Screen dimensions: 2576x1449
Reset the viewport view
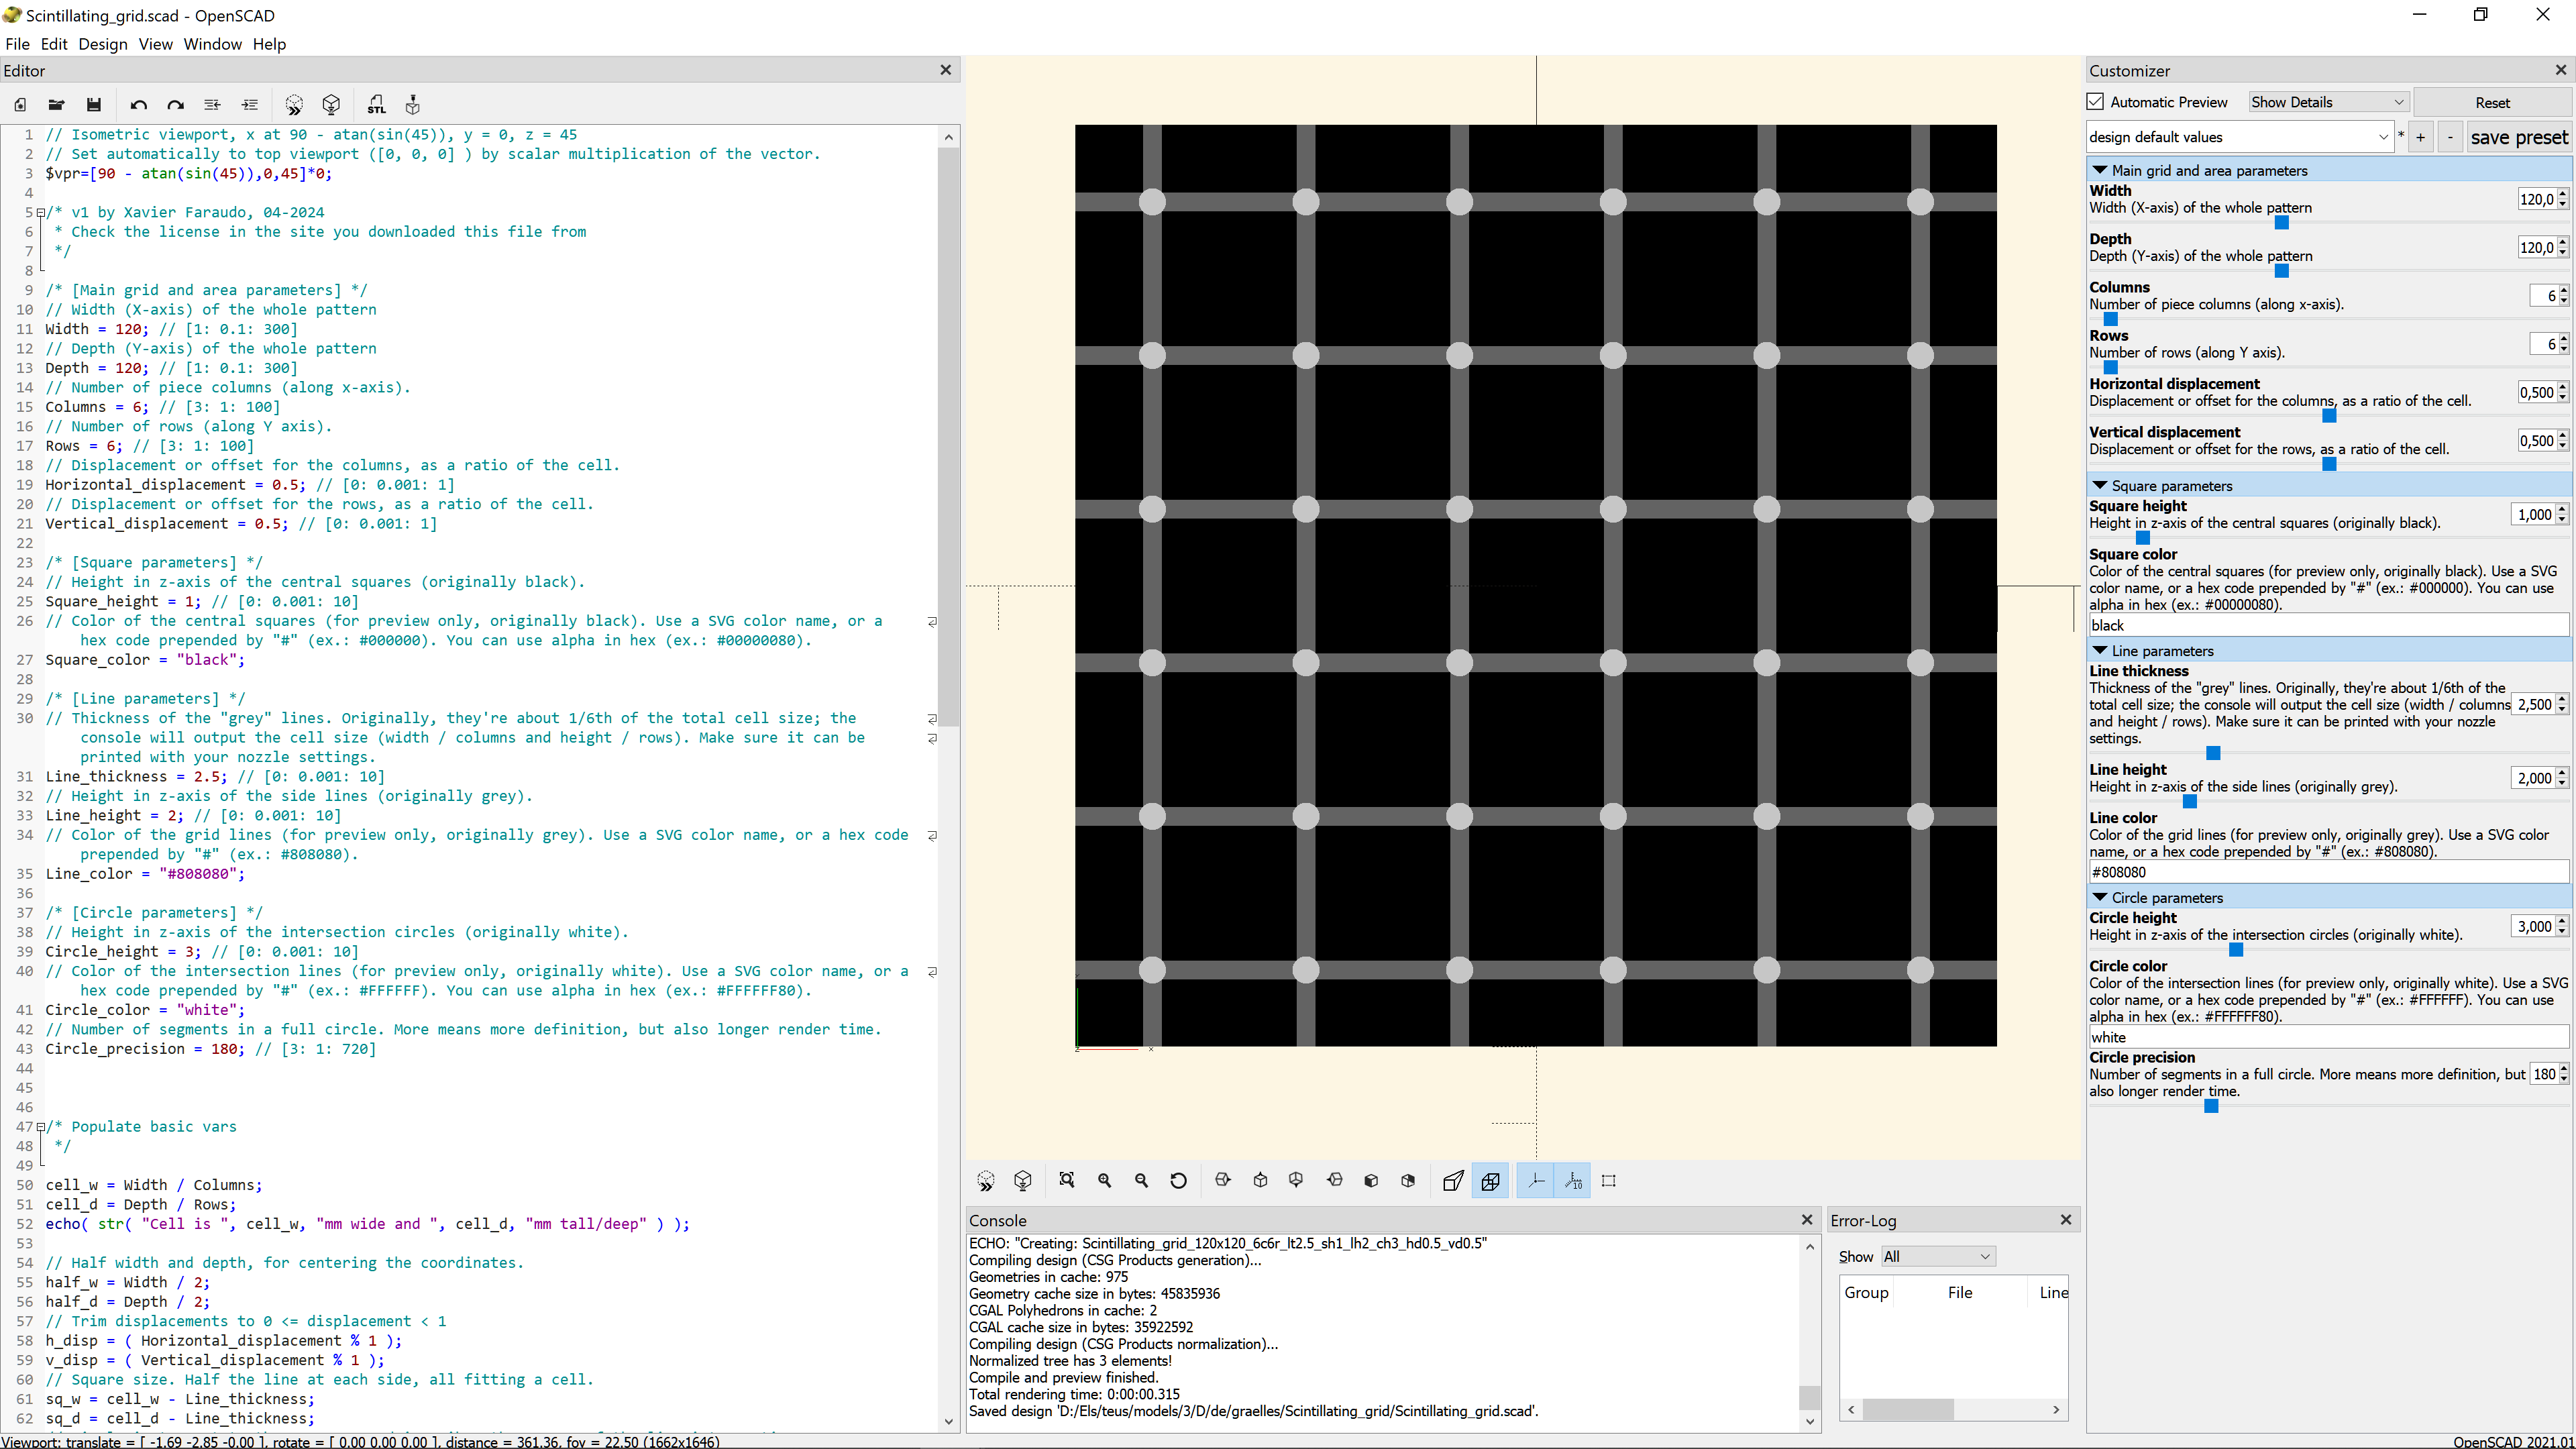pos(1179,1181)
